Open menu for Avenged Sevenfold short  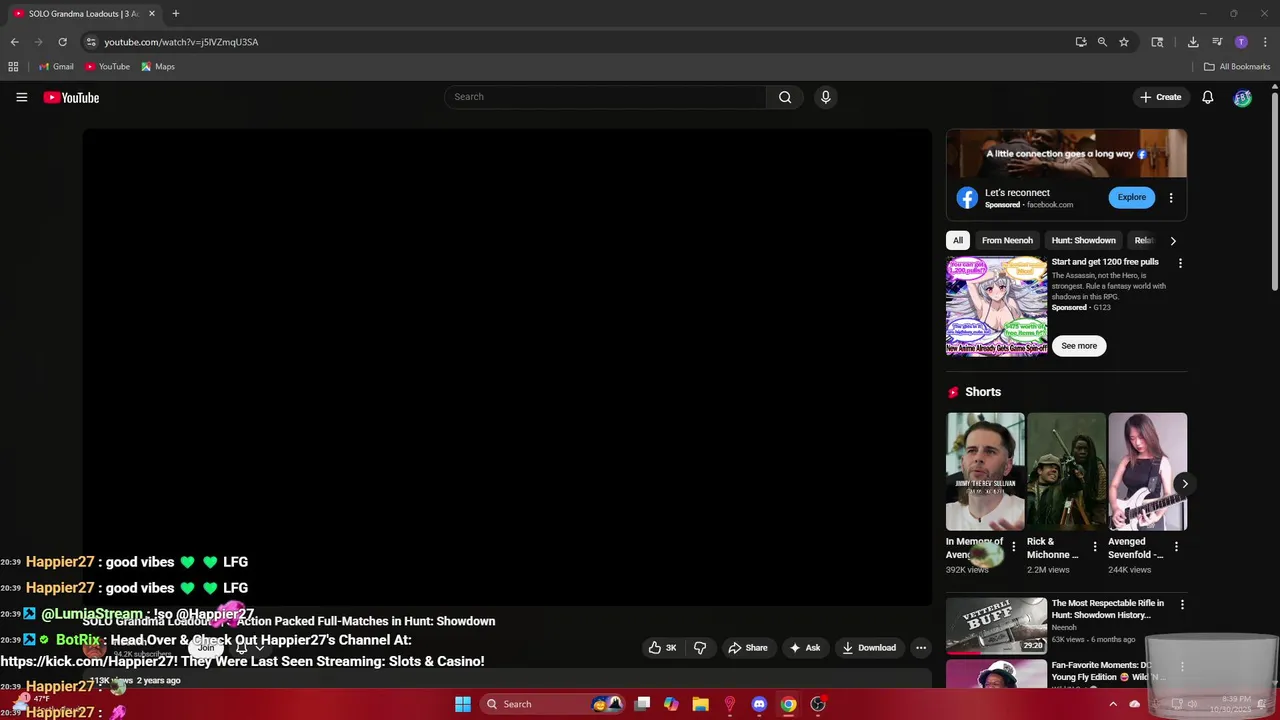click(1176, 547)
